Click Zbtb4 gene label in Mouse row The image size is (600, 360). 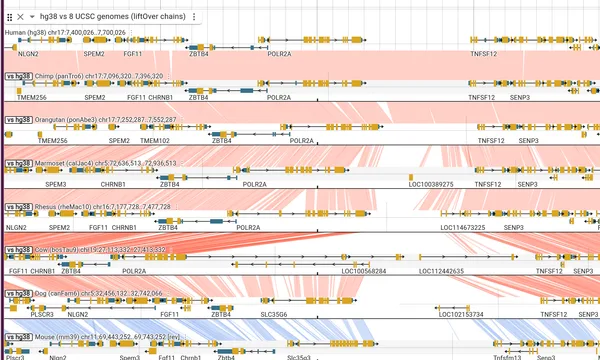(226, 358)
